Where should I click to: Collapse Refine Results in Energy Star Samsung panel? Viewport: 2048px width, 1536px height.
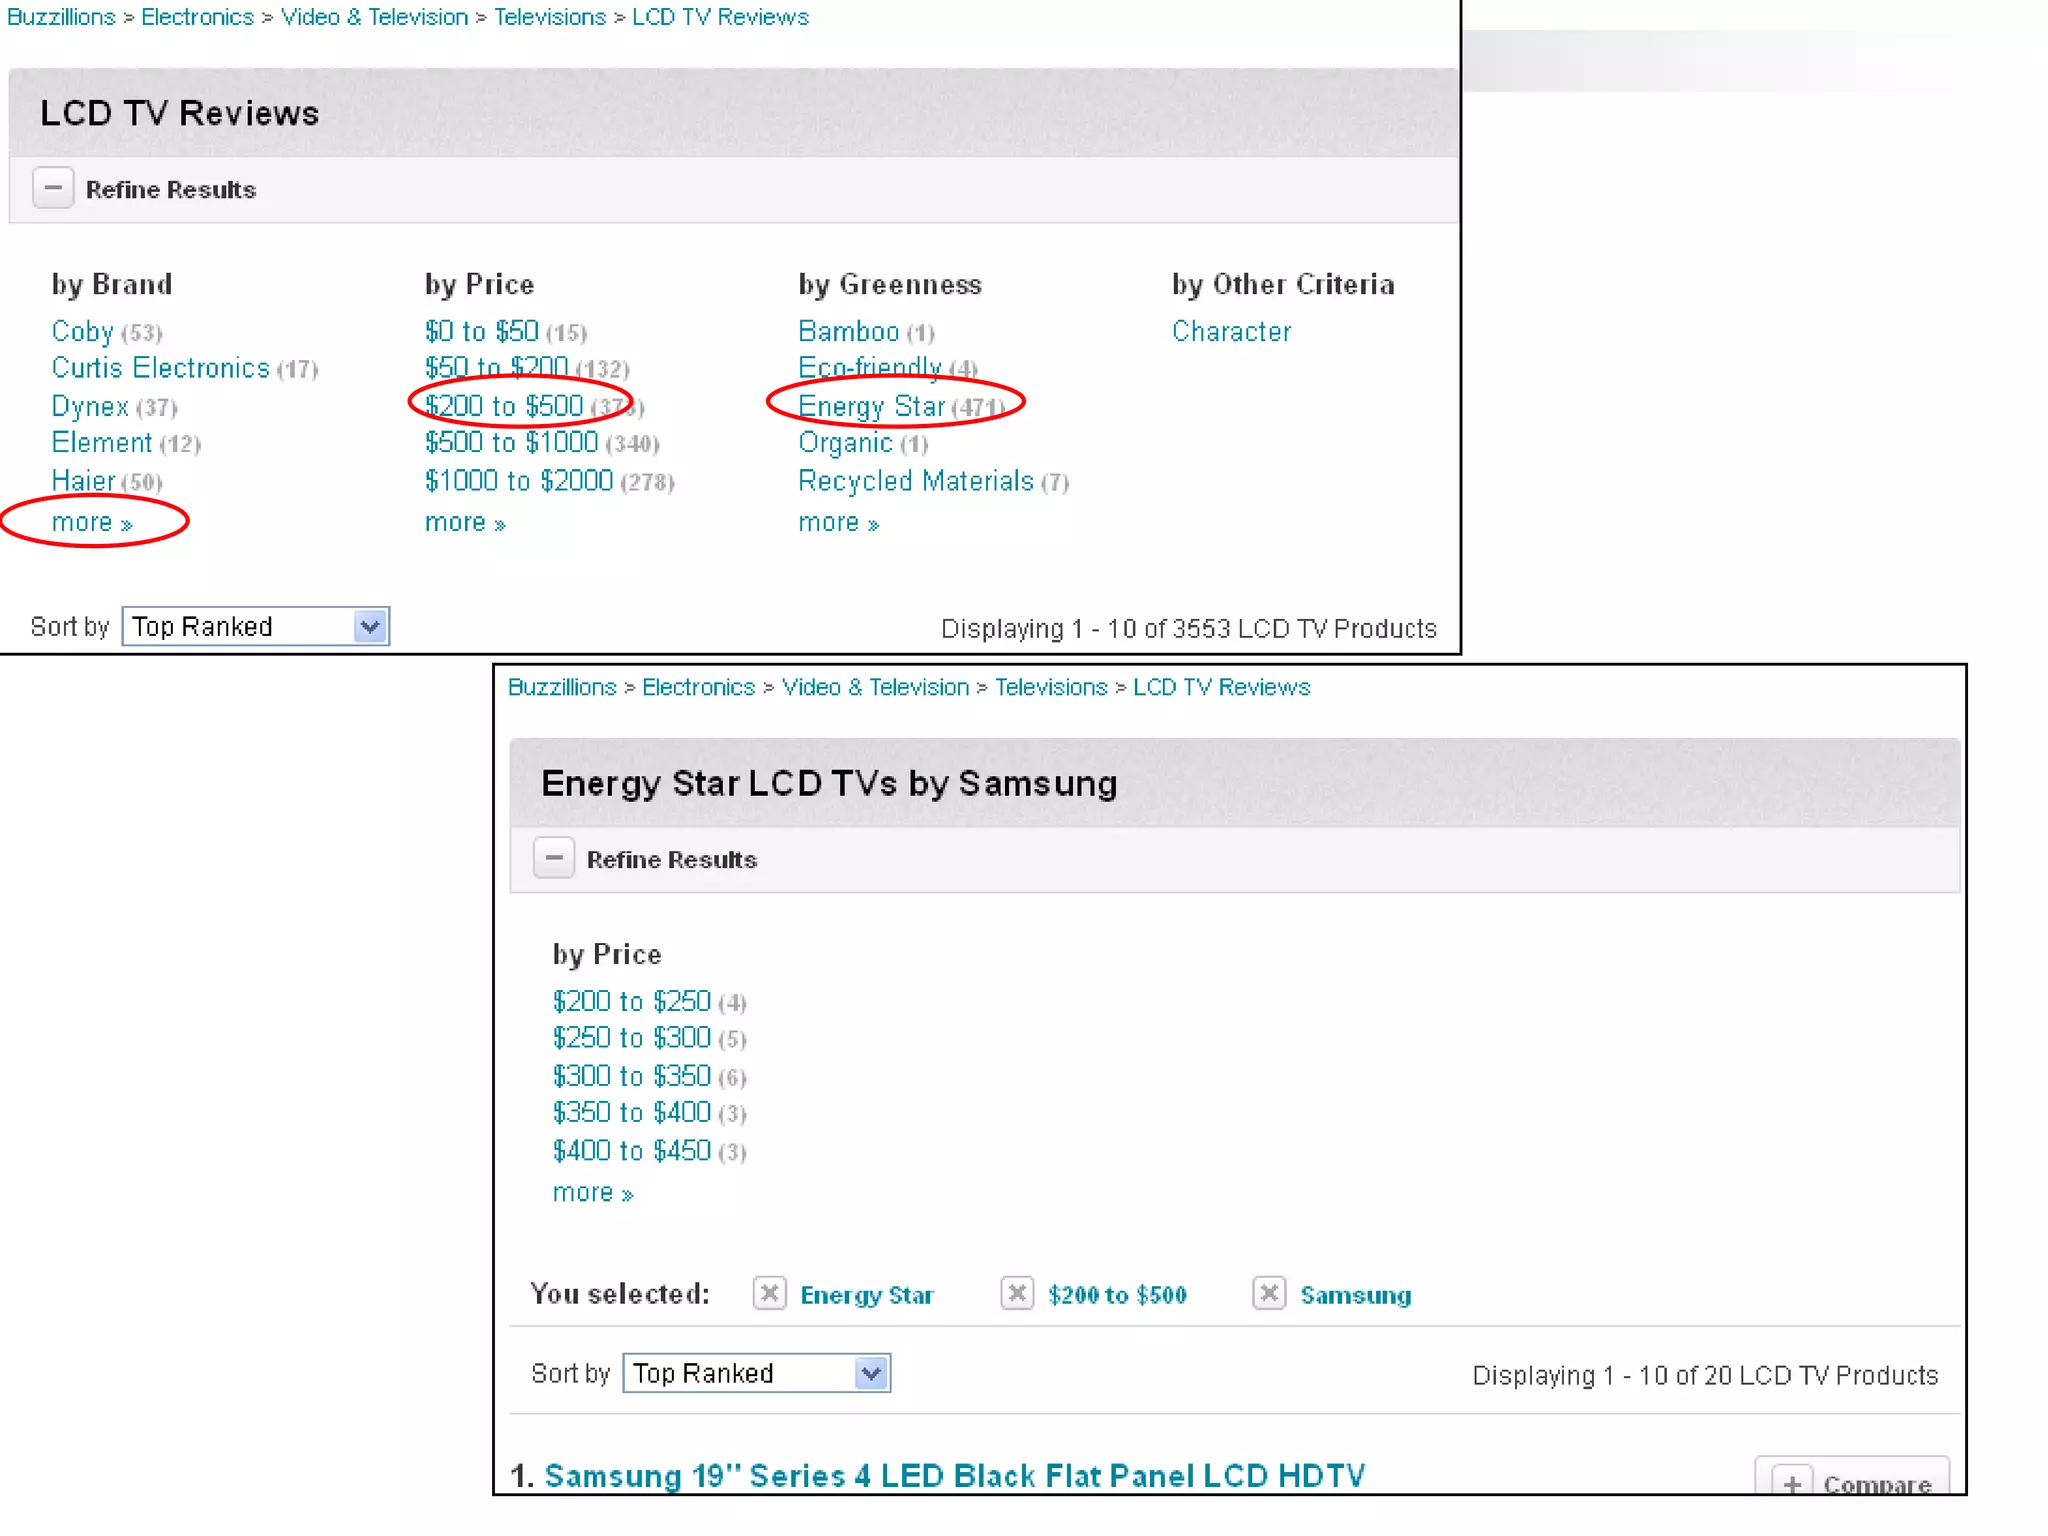(554, 858)
